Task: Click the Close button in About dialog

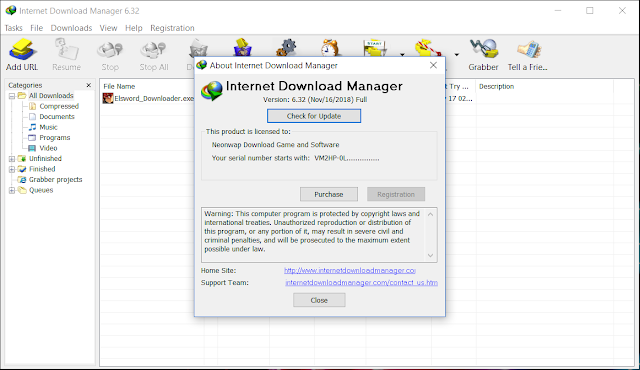Action: (x=319, y=300)
